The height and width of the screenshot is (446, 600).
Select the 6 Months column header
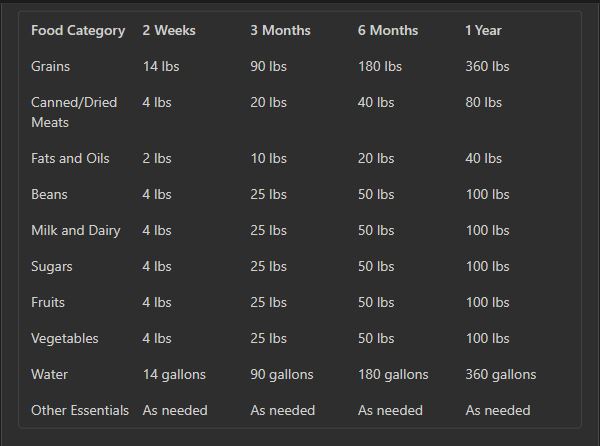point(388,30)
